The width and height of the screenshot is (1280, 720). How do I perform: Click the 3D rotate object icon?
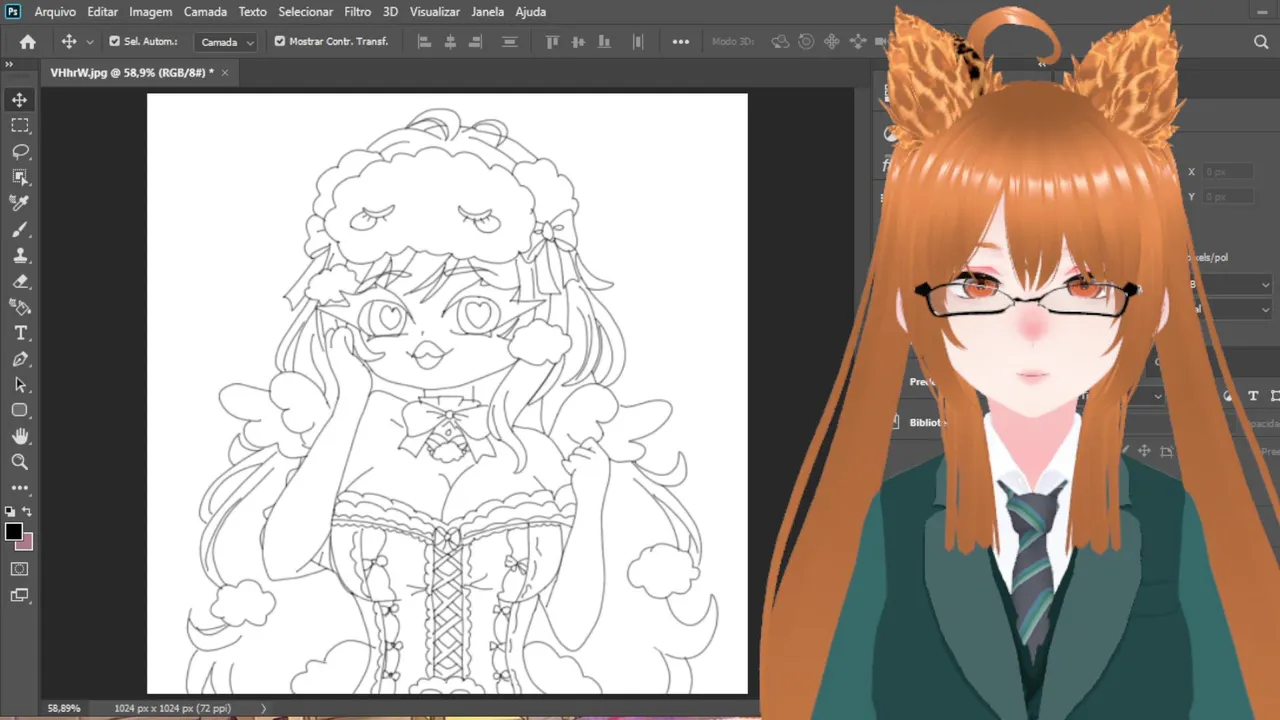[780, 42]
